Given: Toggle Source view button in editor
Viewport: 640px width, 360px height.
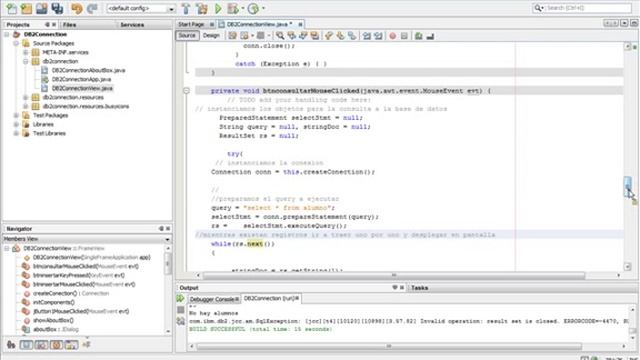Looking at the screenshot, I should [x=187, y=36].
